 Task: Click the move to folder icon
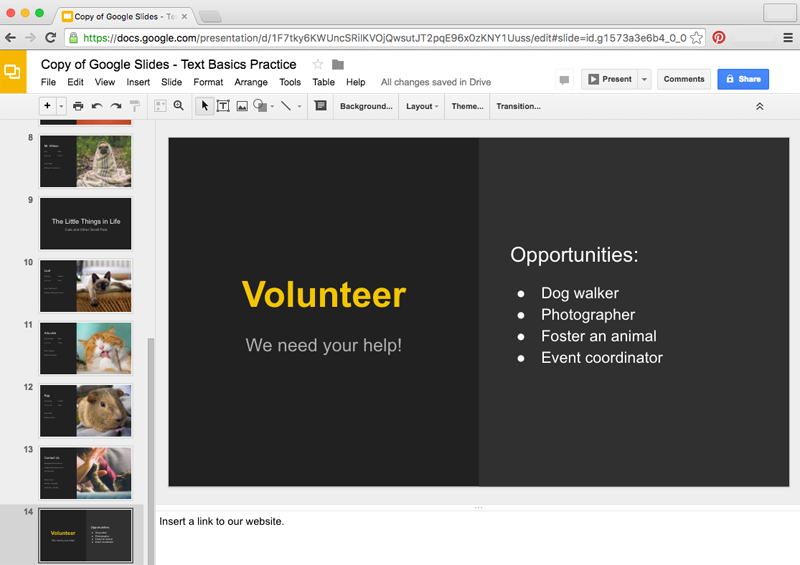click(338, 64)
